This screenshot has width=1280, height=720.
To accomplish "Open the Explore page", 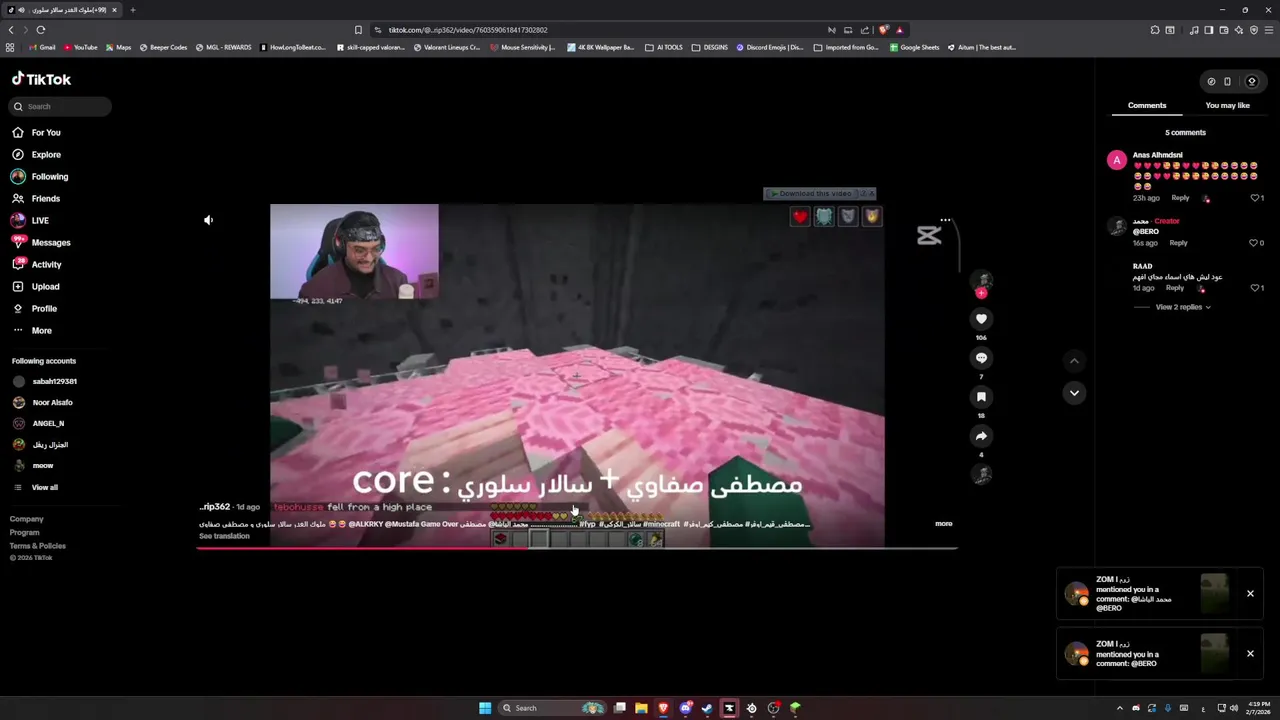I will (x=36, y=154).
